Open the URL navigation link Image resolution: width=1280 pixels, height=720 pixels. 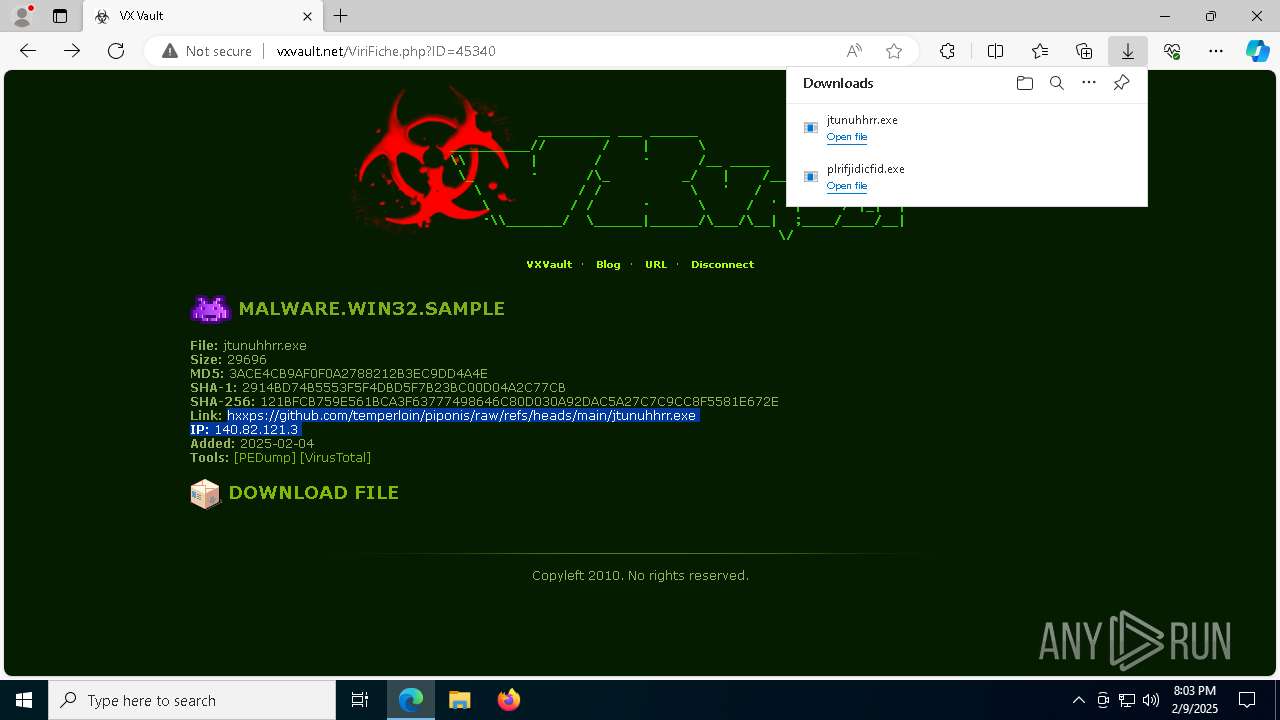click(656, 265)
